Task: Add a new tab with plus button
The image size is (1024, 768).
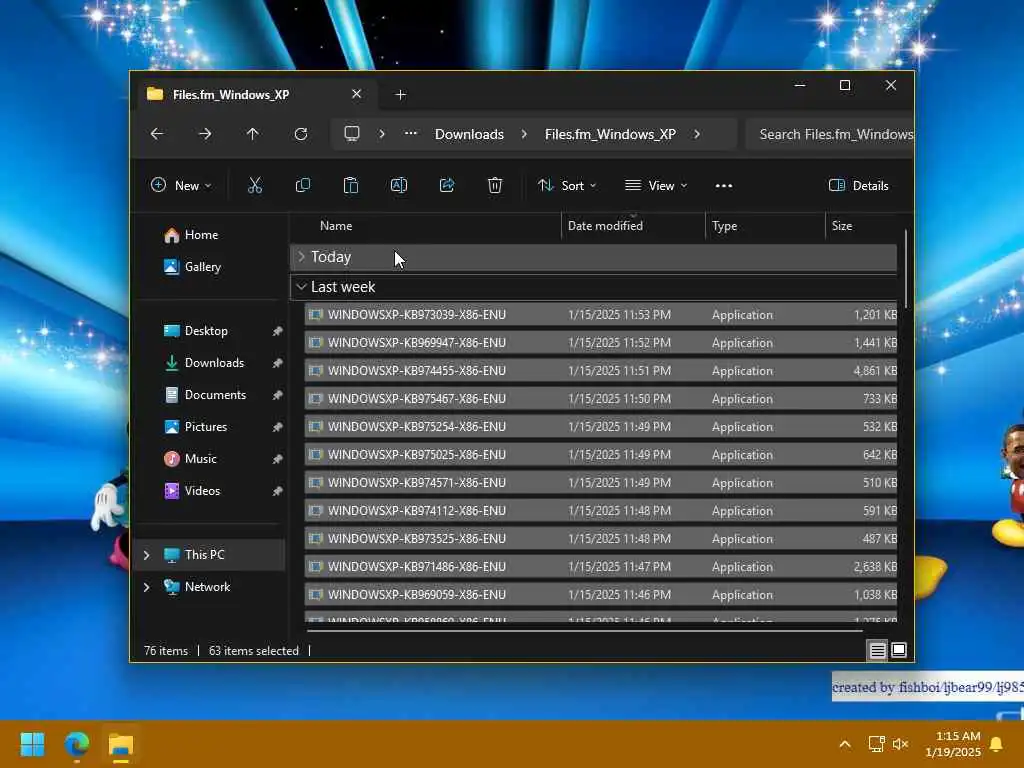Action: coord(400,95)
